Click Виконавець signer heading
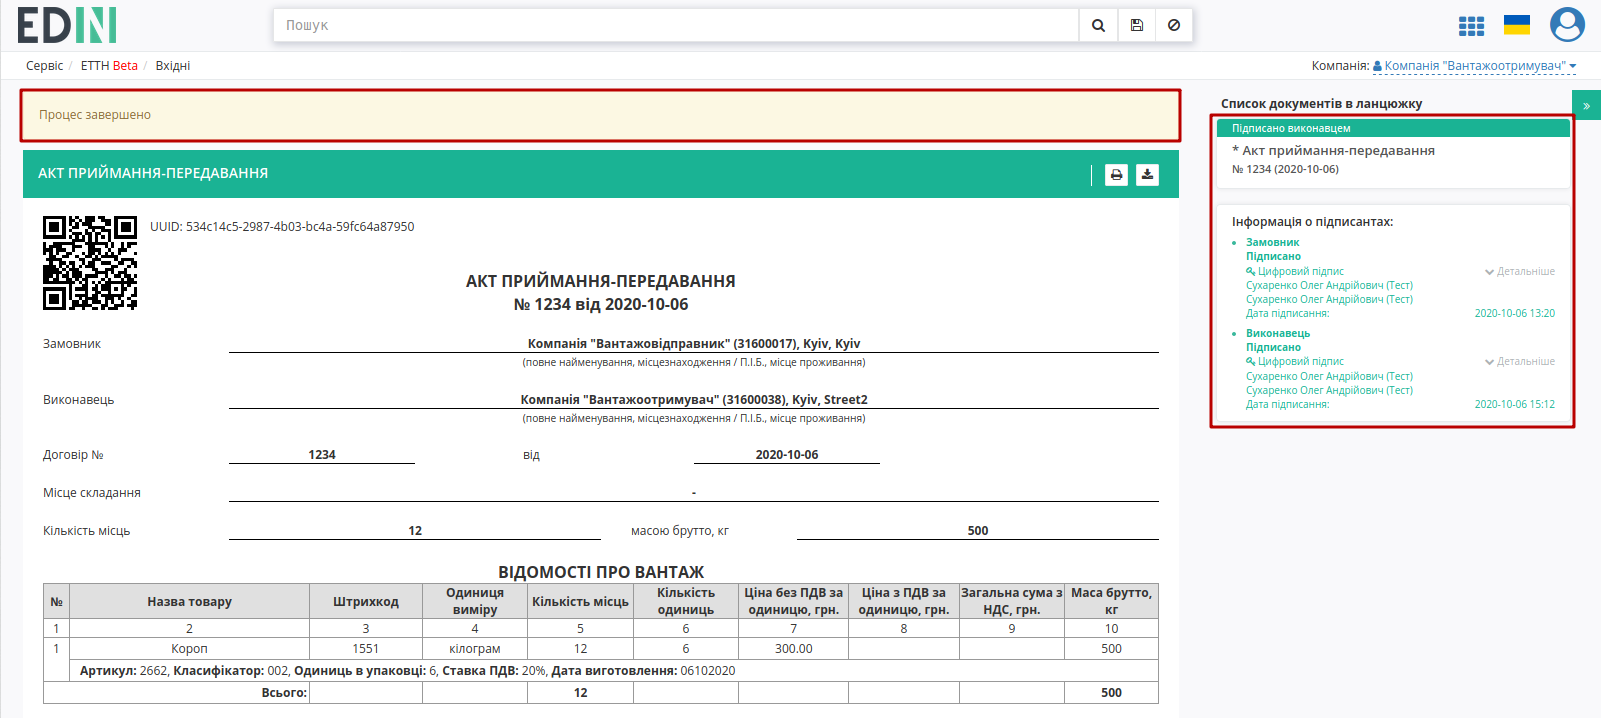The image size is (1601, 718). click(1277, 333)
